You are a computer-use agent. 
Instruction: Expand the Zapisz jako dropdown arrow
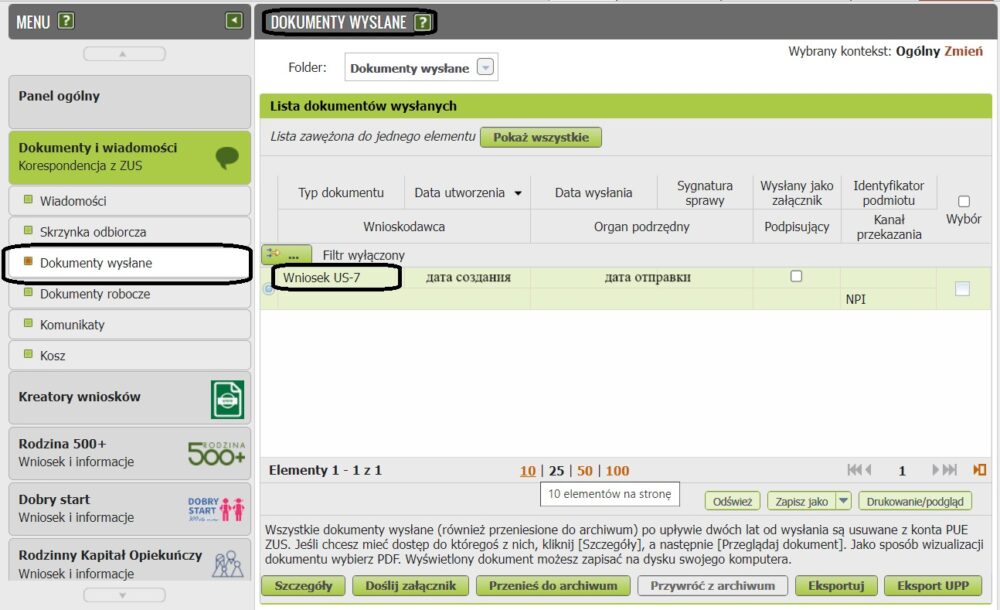click(x=843, y=501)
